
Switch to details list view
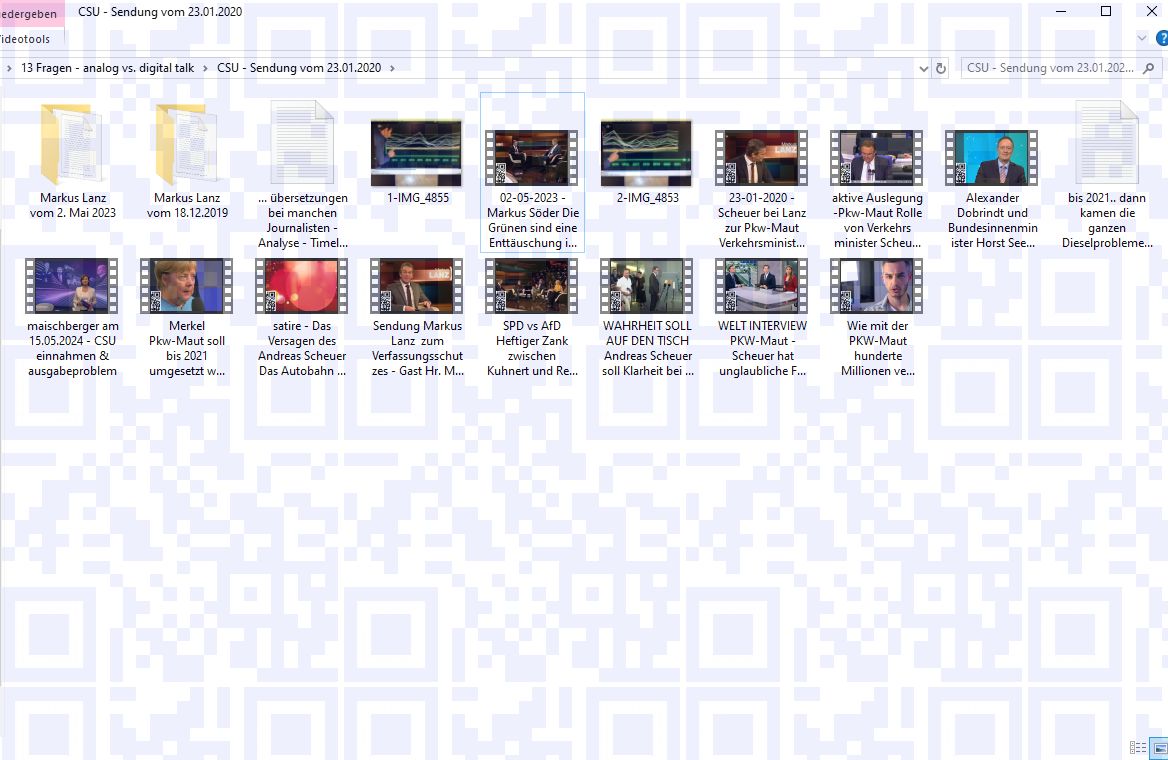pyautogui.click(x=1138, y=747)
